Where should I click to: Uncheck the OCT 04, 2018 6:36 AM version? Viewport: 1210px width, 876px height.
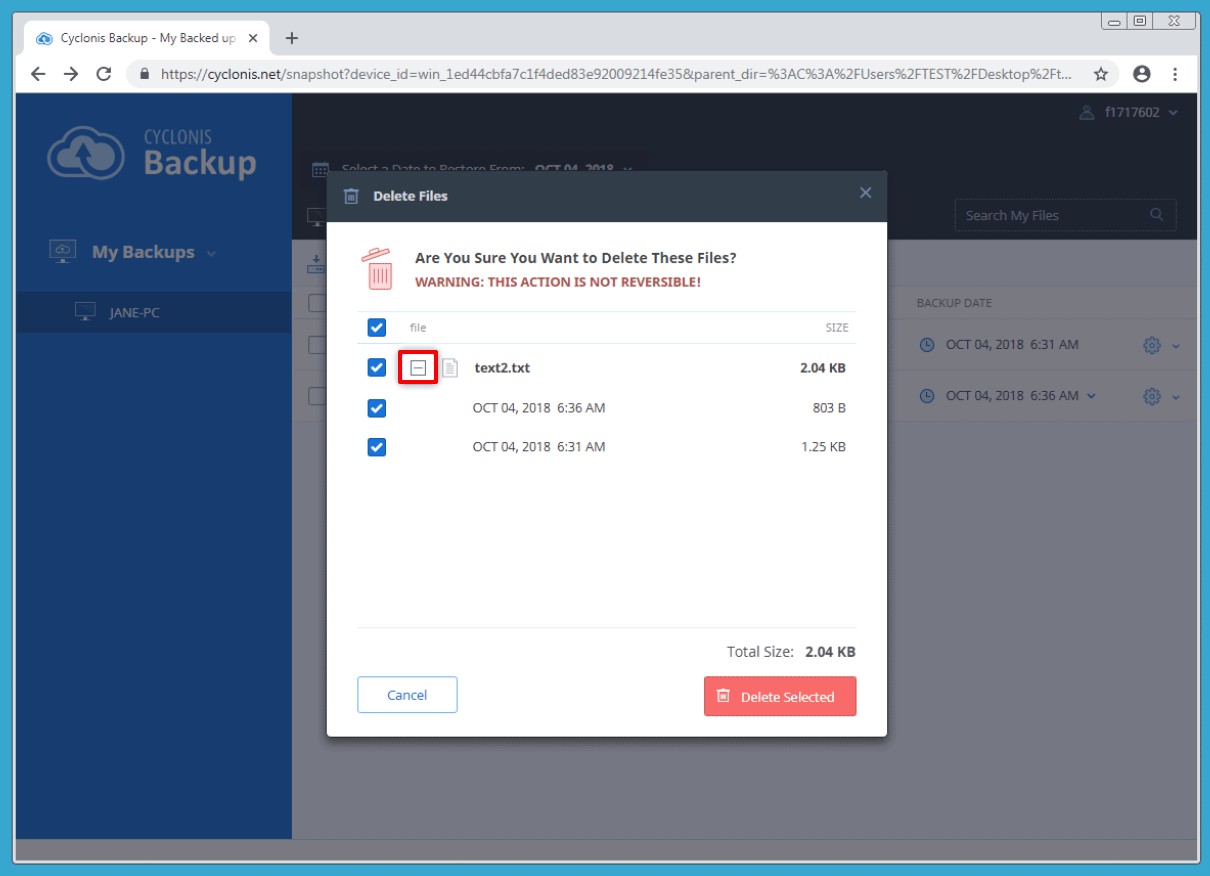click(377, 408)
